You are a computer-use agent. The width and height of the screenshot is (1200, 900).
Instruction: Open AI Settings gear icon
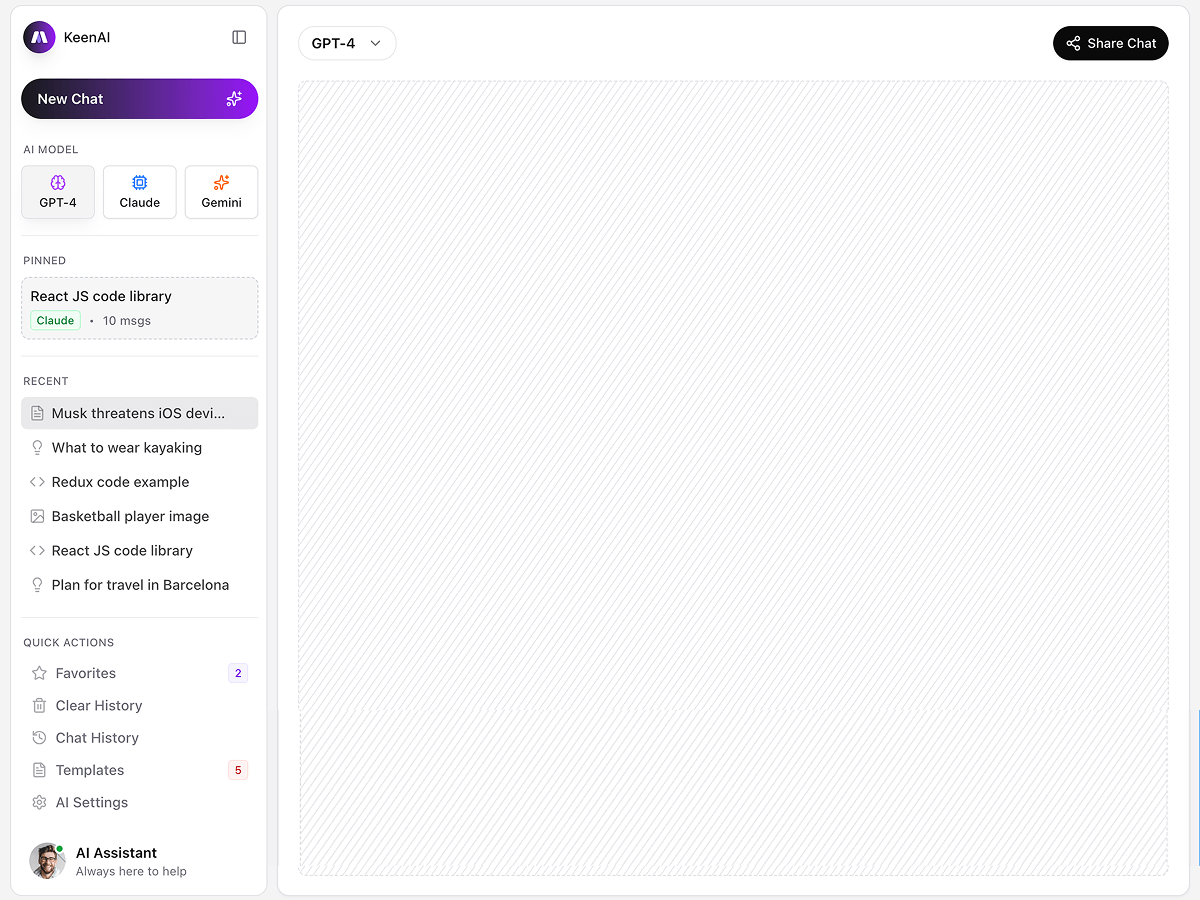pos(39,803)
